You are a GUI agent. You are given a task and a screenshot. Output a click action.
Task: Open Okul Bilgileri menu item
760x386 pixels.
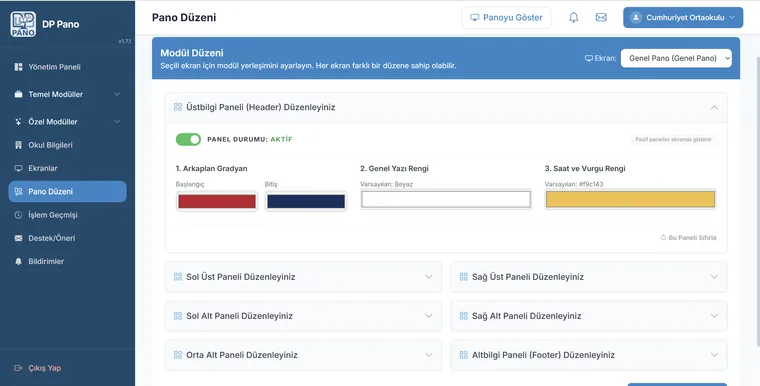coord(67,145)
